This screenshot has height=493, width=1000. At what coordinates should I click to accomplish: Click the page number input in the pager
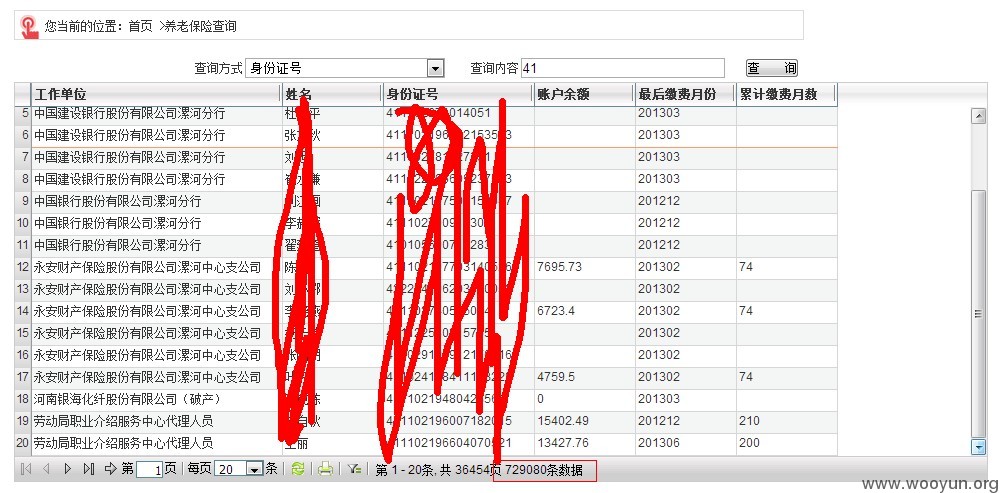(x=150, y=470)
